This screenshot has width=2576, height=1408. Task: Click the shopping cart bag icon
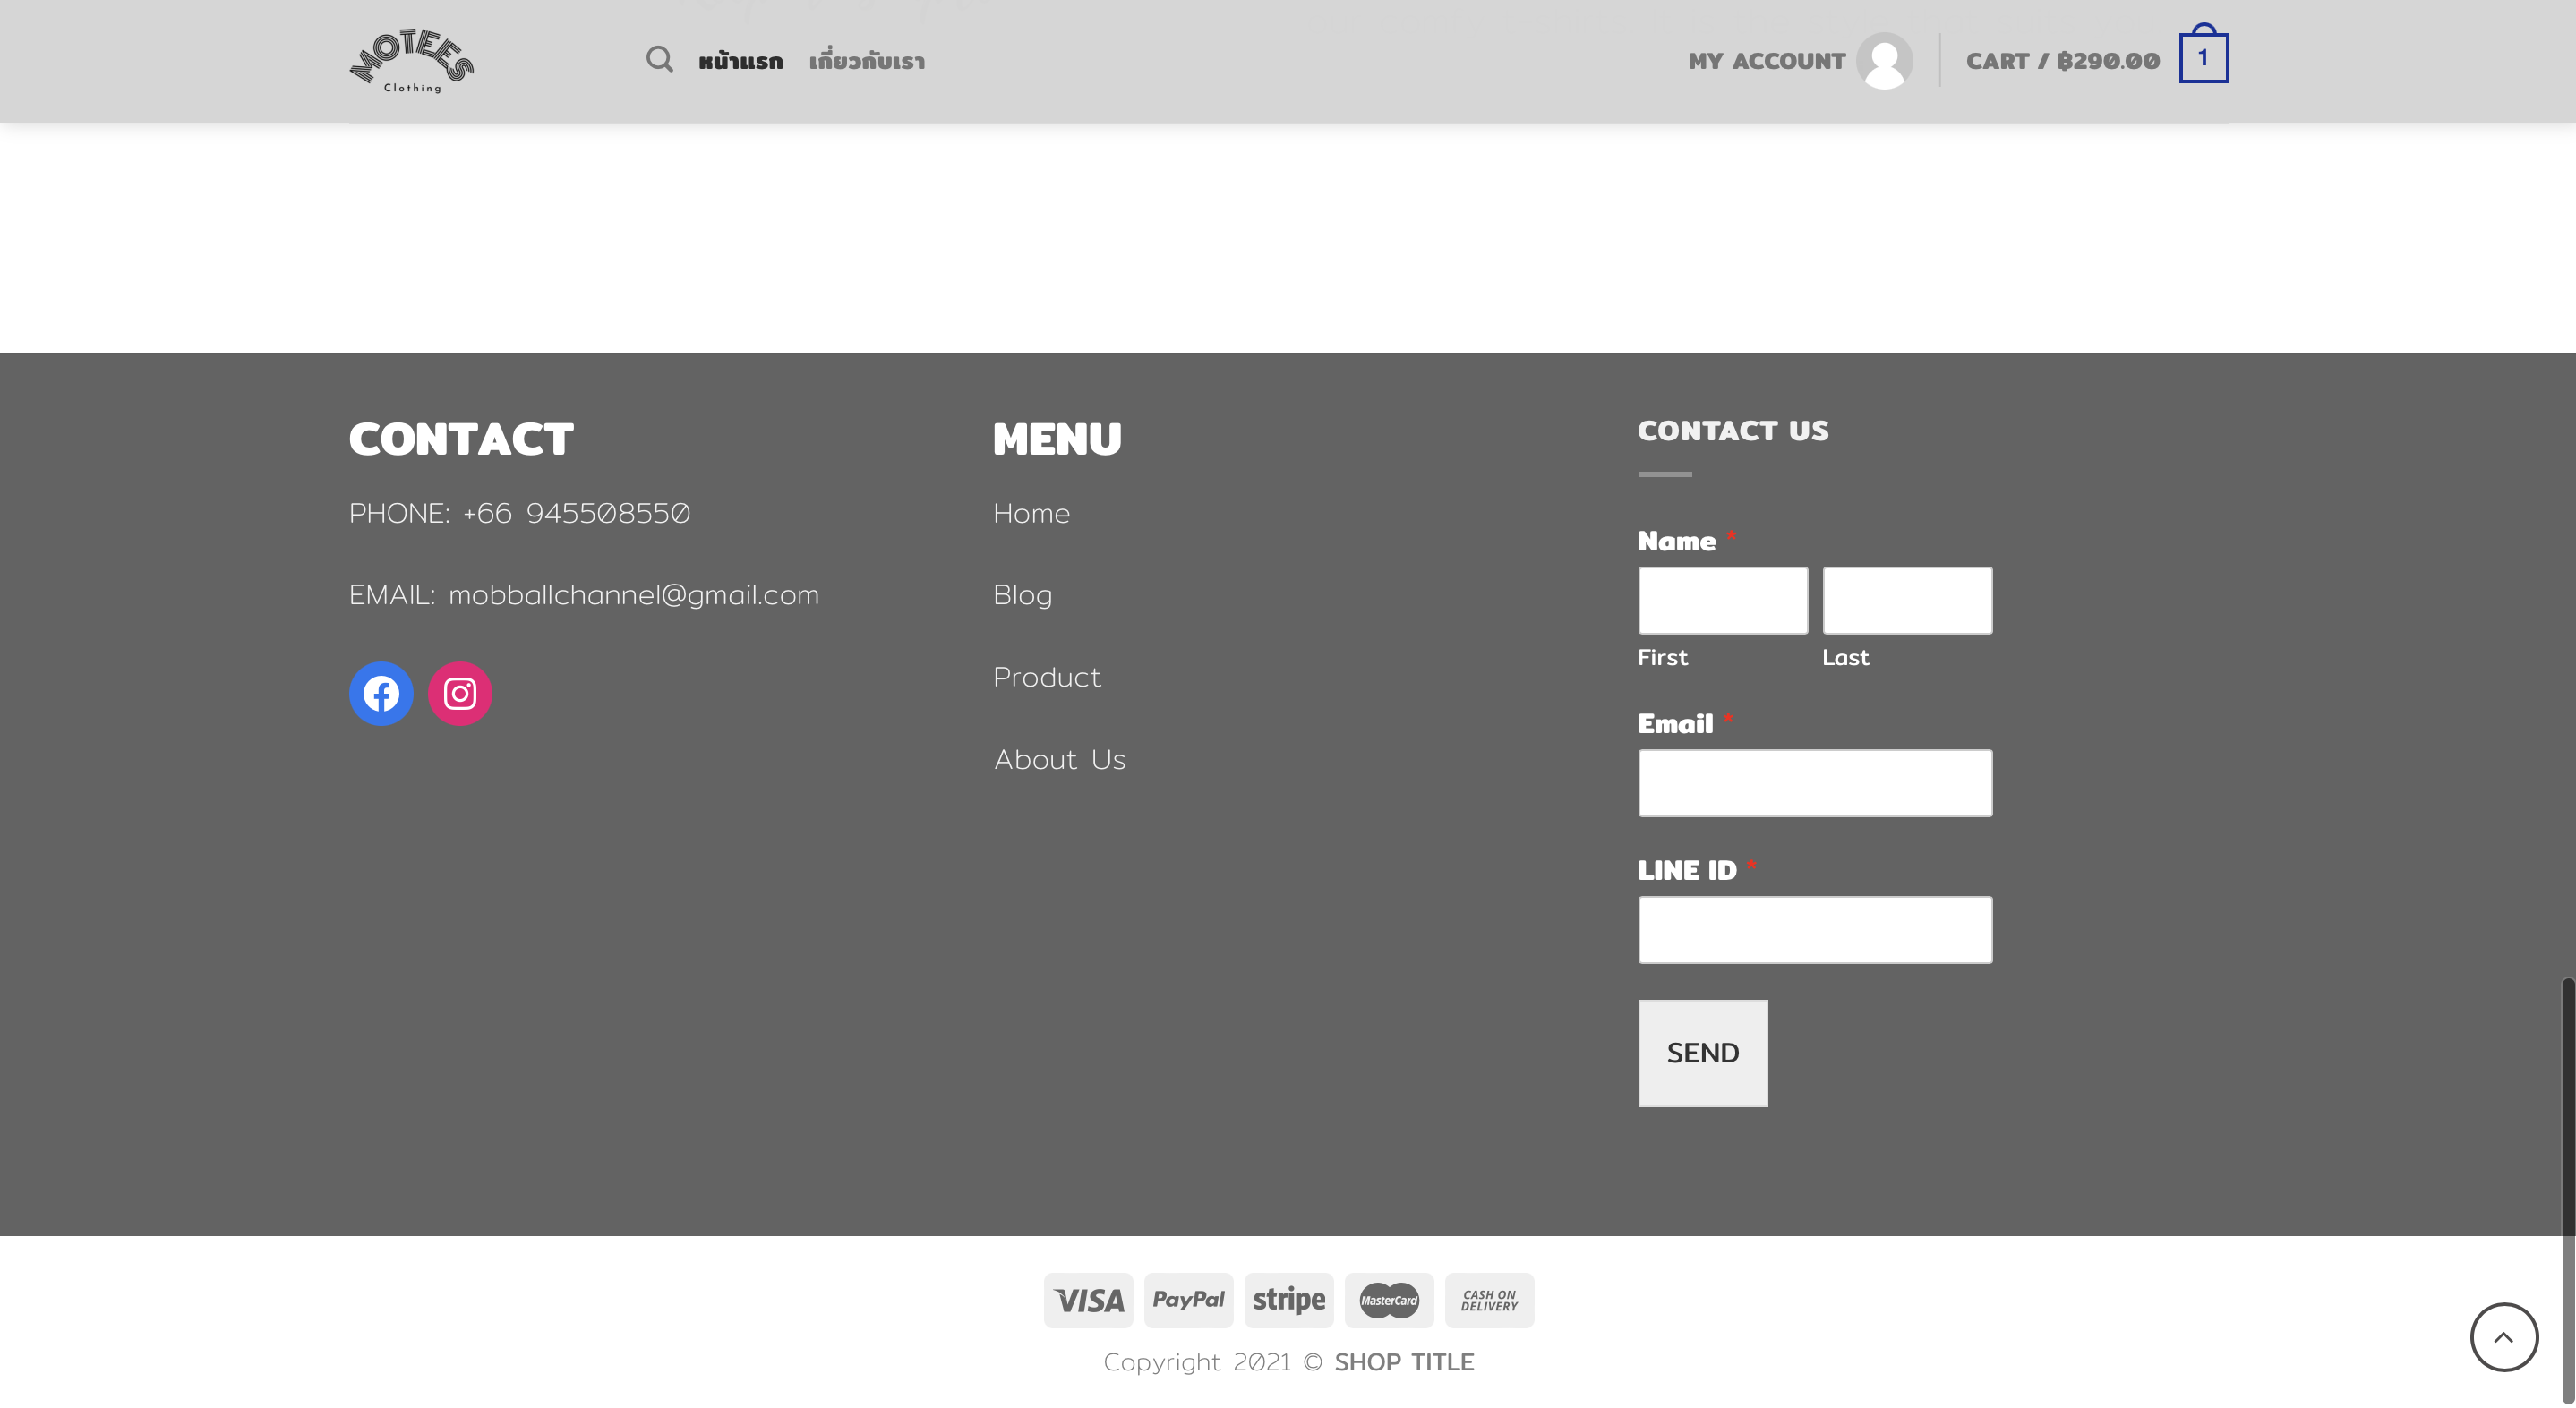pos(2203,57)
